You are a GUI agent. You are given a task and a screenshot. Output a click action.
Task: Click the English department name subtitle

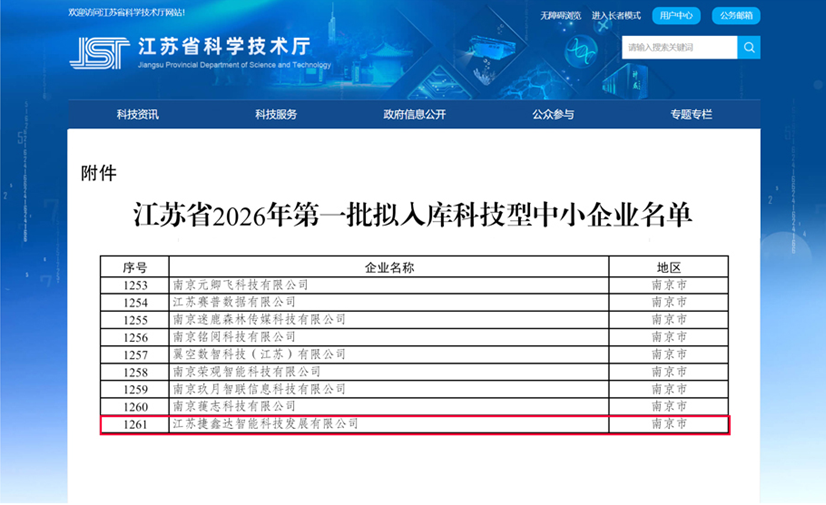pyautogui.click(x=234, y=65)
